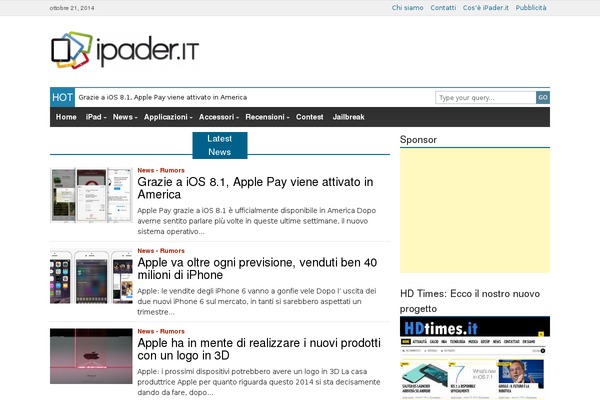600x400 pixels.
Task: Open article 'Apple va oltre ogni previsione'
Action: (257, 269)
